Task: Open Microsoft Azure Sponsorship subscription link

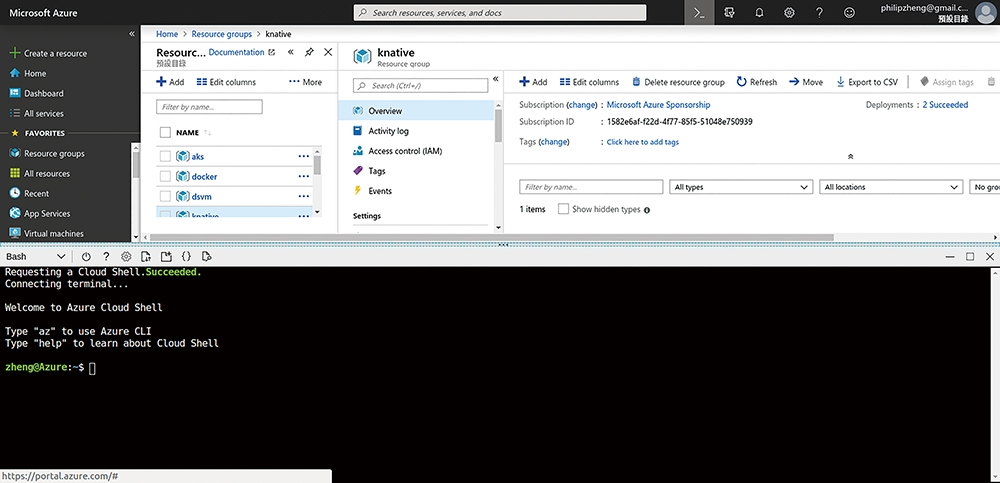Action: coord(658,105)
